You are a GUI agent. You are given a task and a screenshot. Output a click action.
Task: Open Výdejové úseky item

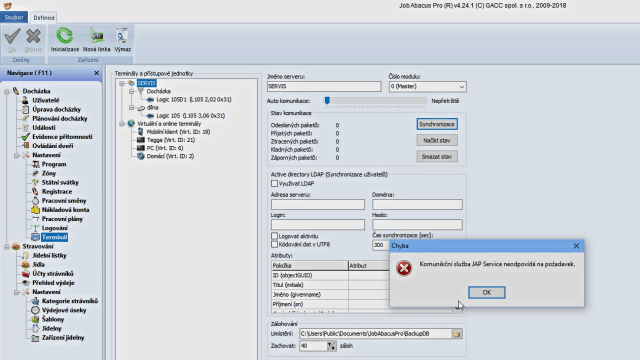click(64, 310)
